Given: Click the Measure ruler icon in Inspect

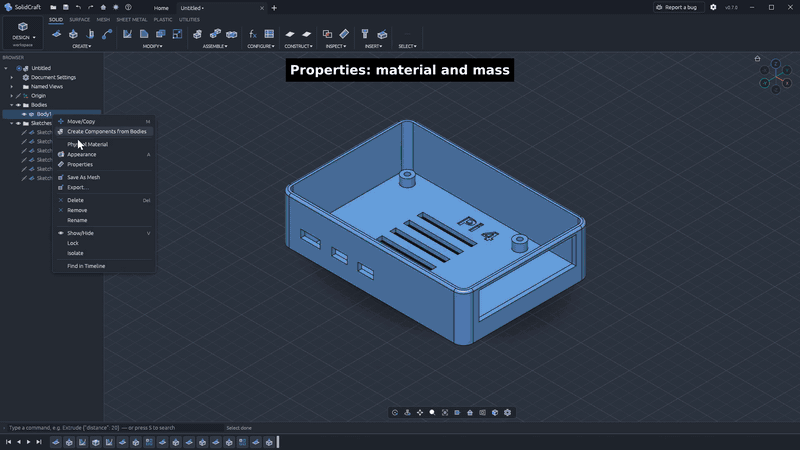Looking at the screenshot, I should tap(344, 34).
